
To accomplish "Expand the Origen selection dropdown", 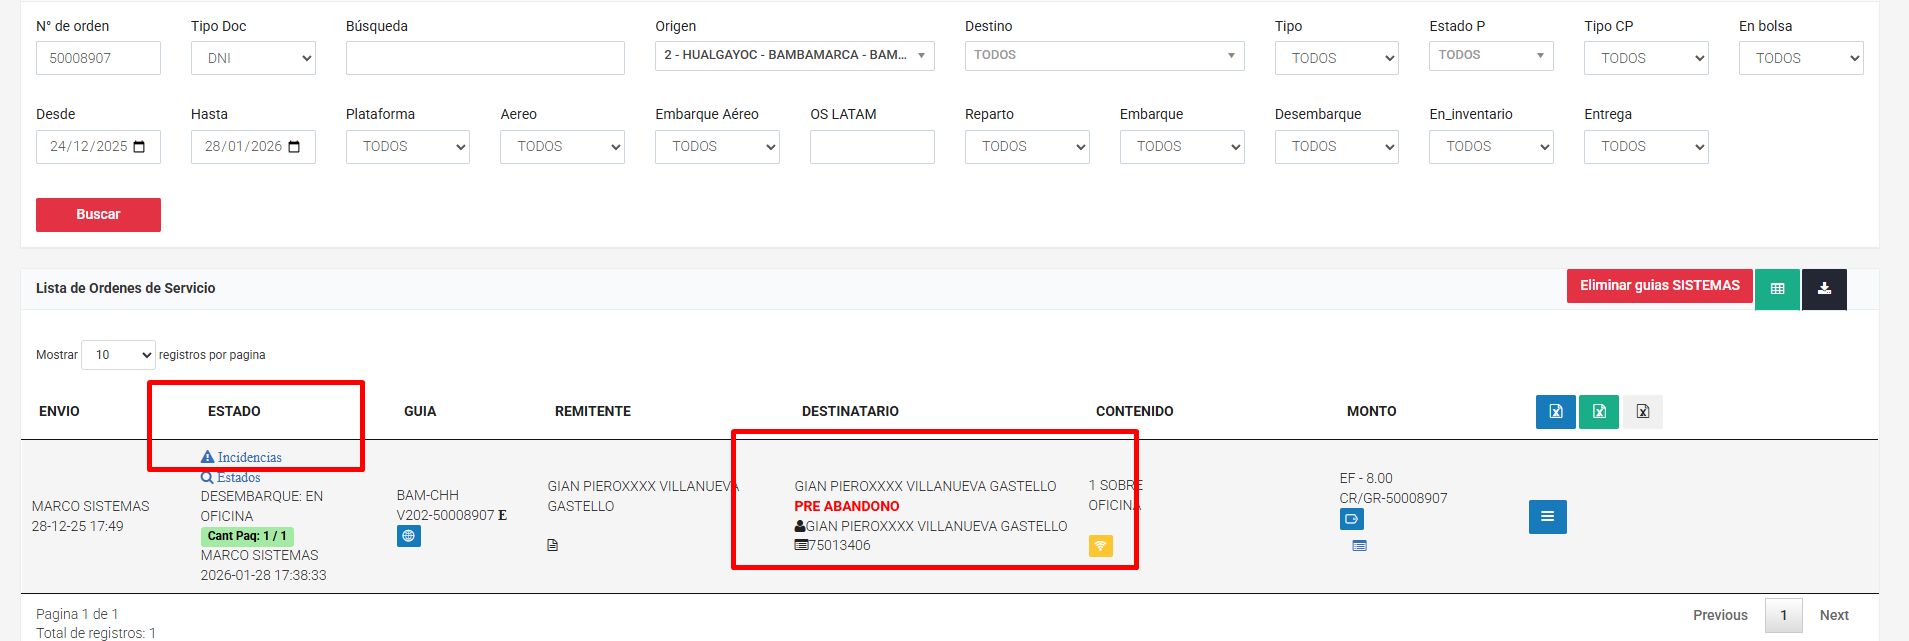I will [794, 56].
